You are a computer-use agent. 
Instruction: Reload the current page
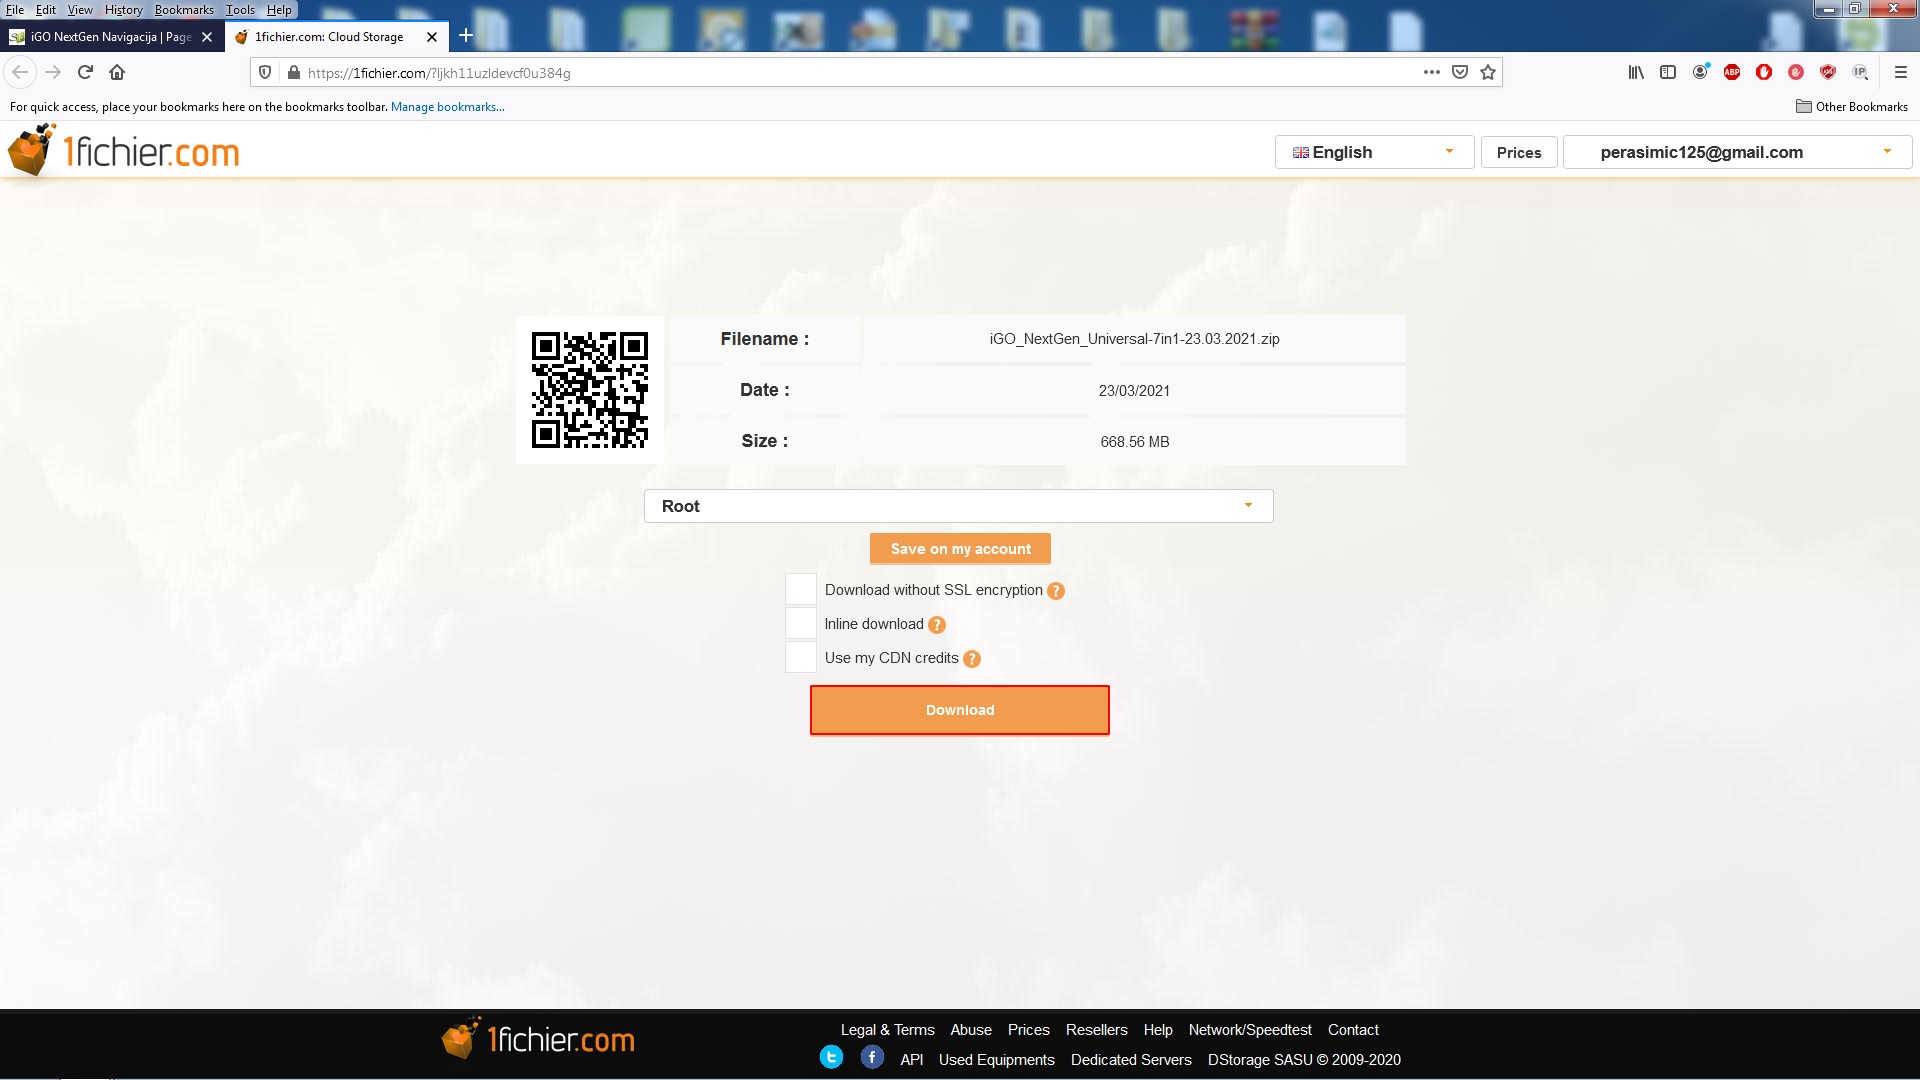click(x=85, y=72)
